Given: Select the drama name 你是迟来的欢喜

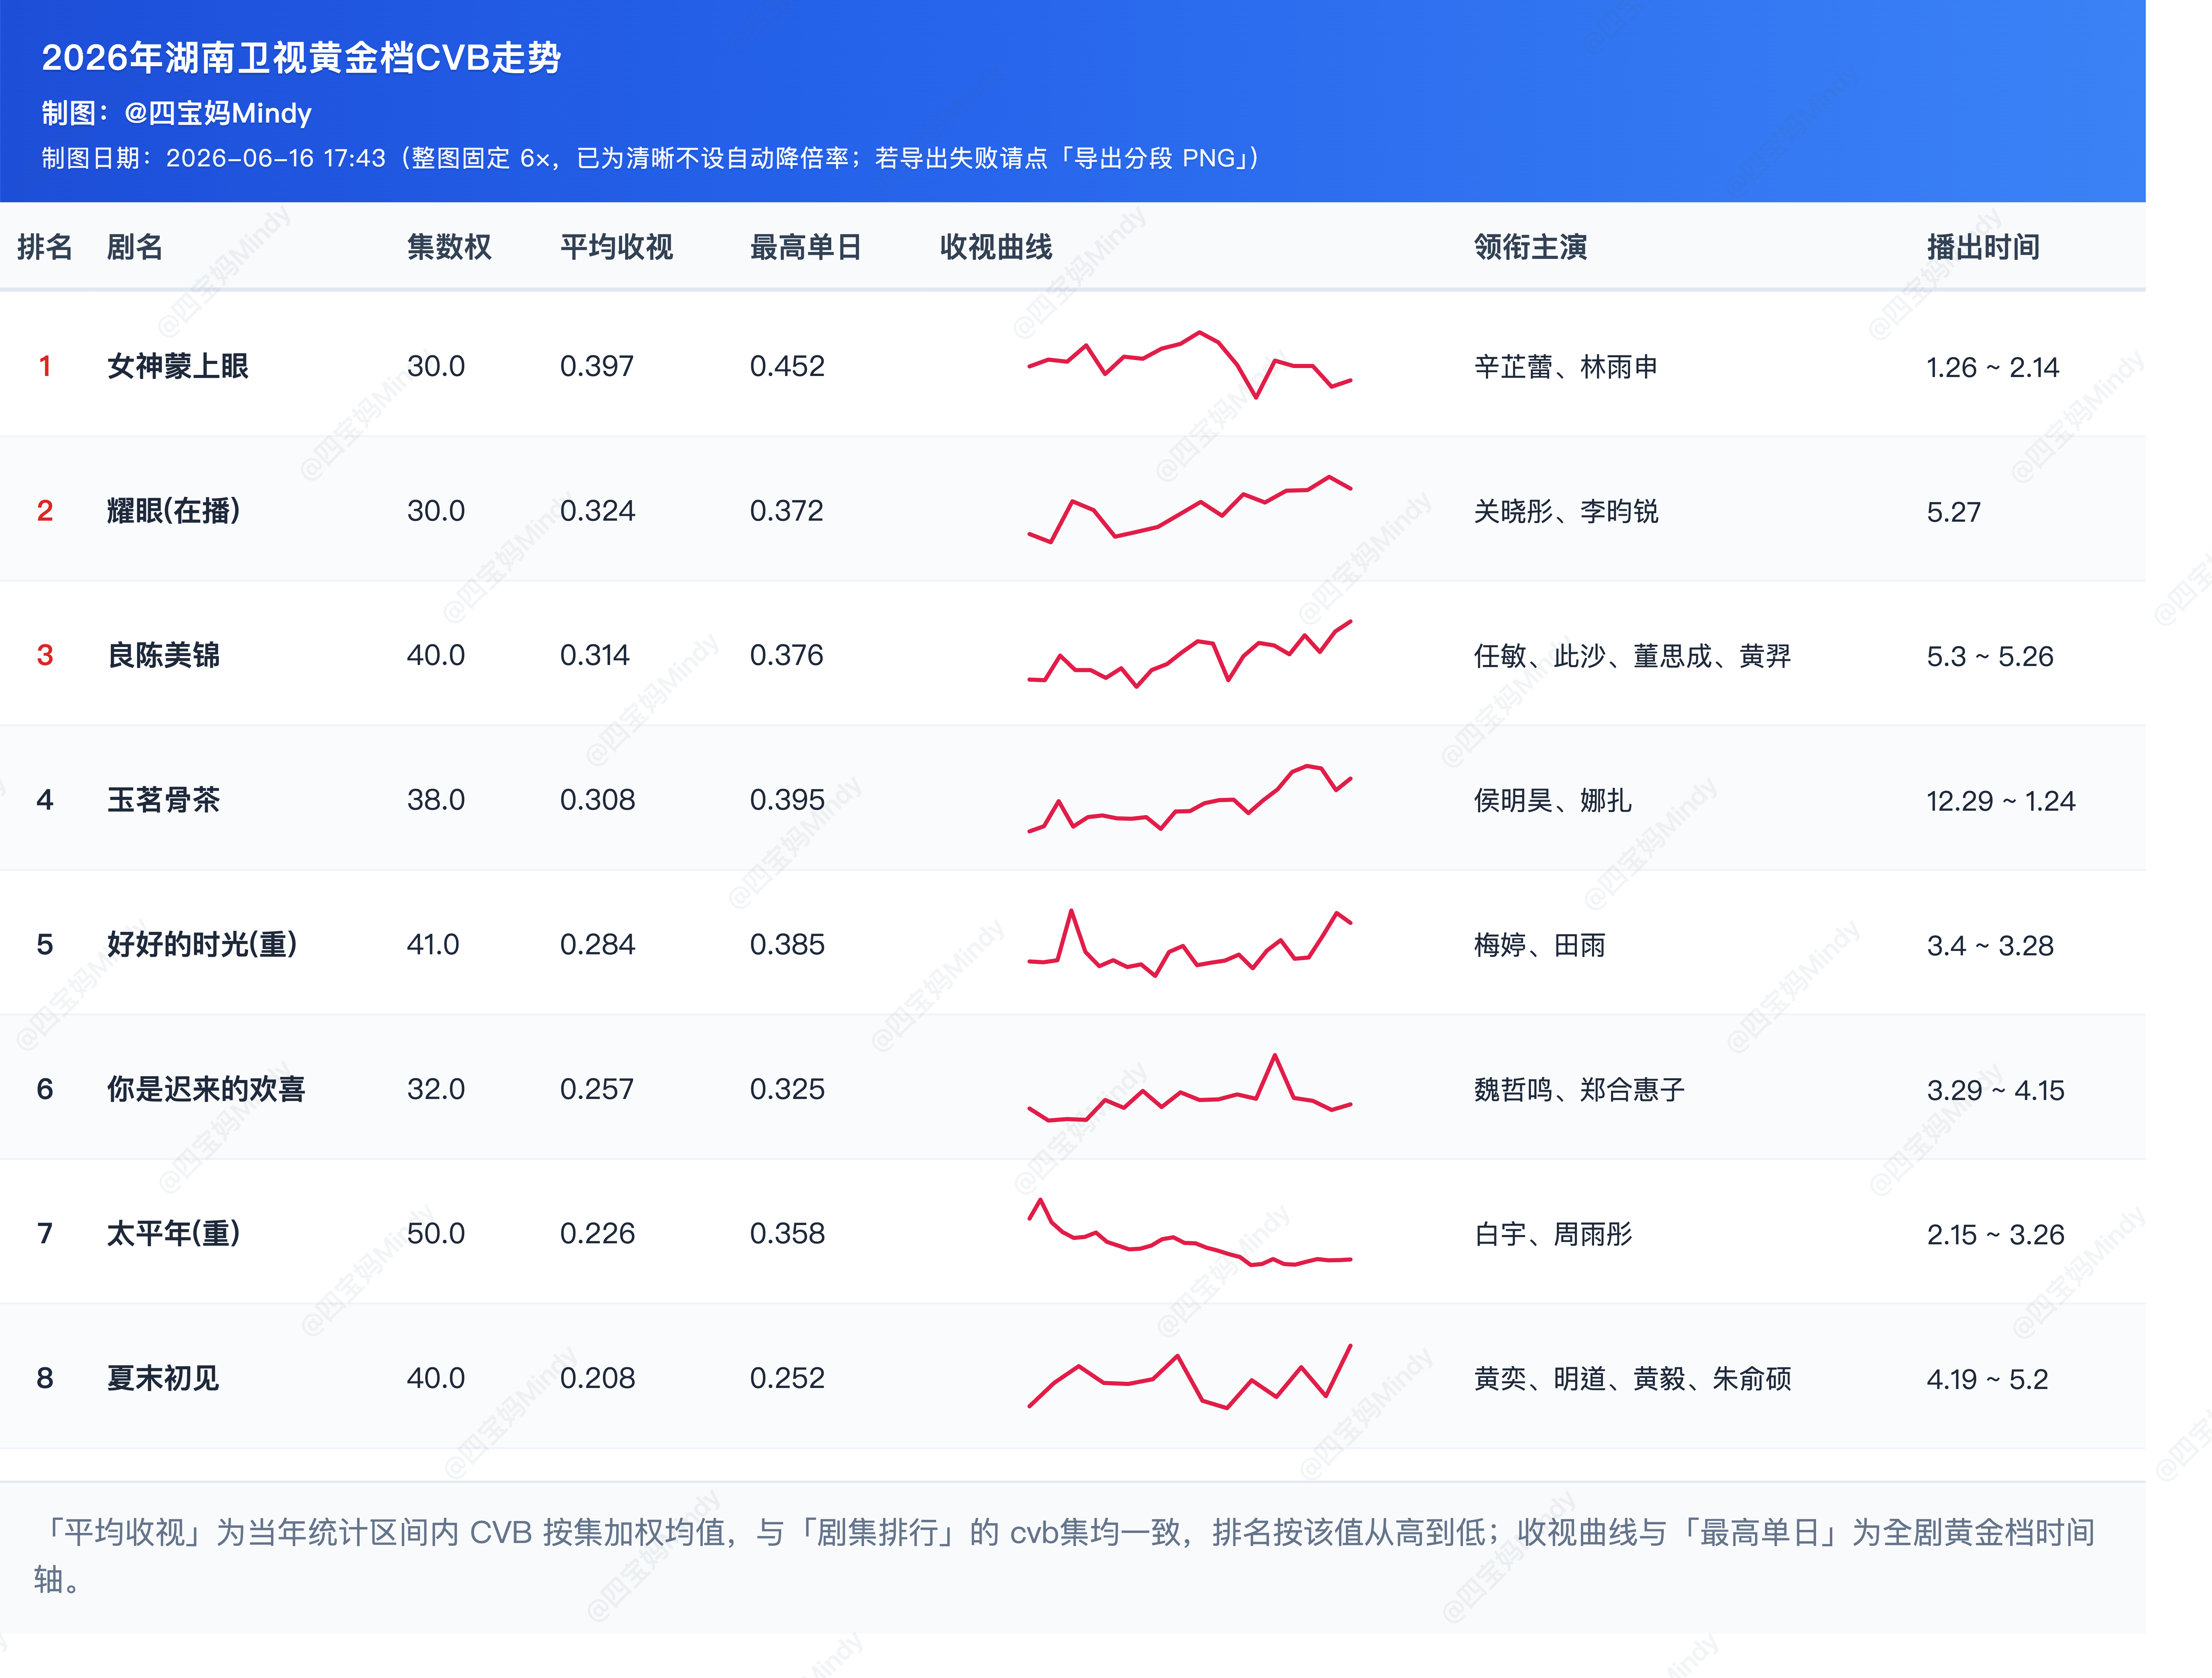Looking at the screenshot, I should [206, 1089].
